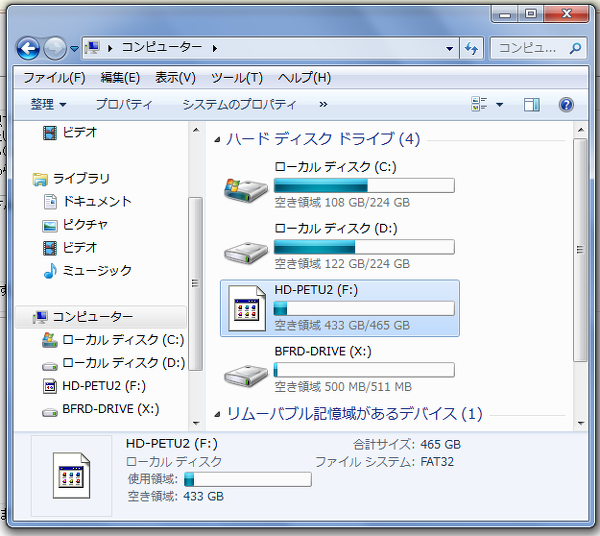Select the Local Disk (C:) drive icon

pos(245,186)
